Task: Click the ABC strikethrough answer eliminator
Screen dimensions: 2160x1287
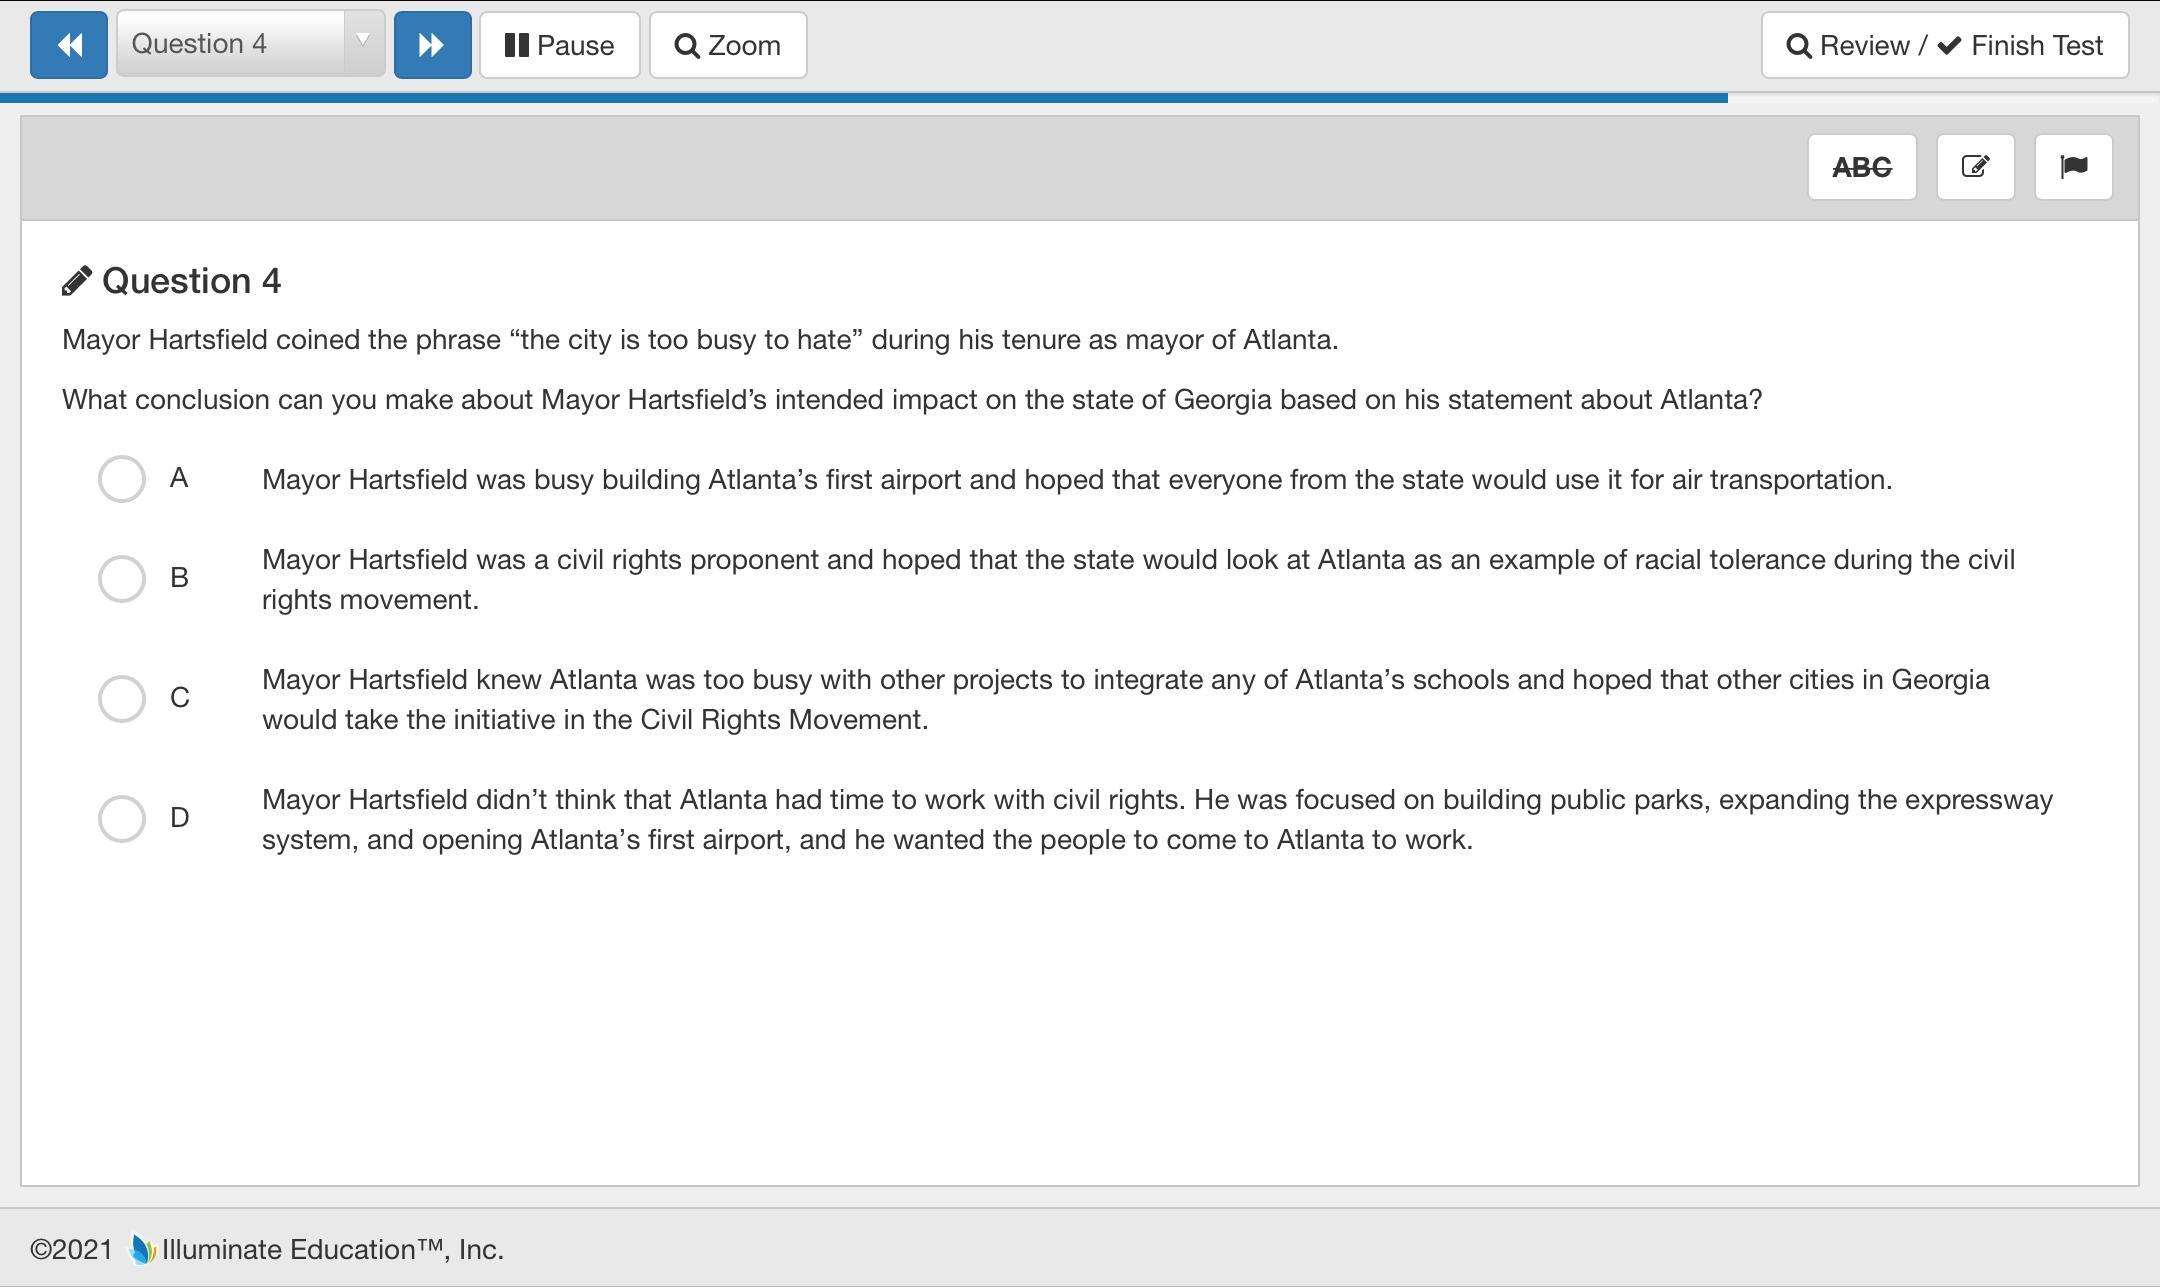Action: tap(1861, 167)
